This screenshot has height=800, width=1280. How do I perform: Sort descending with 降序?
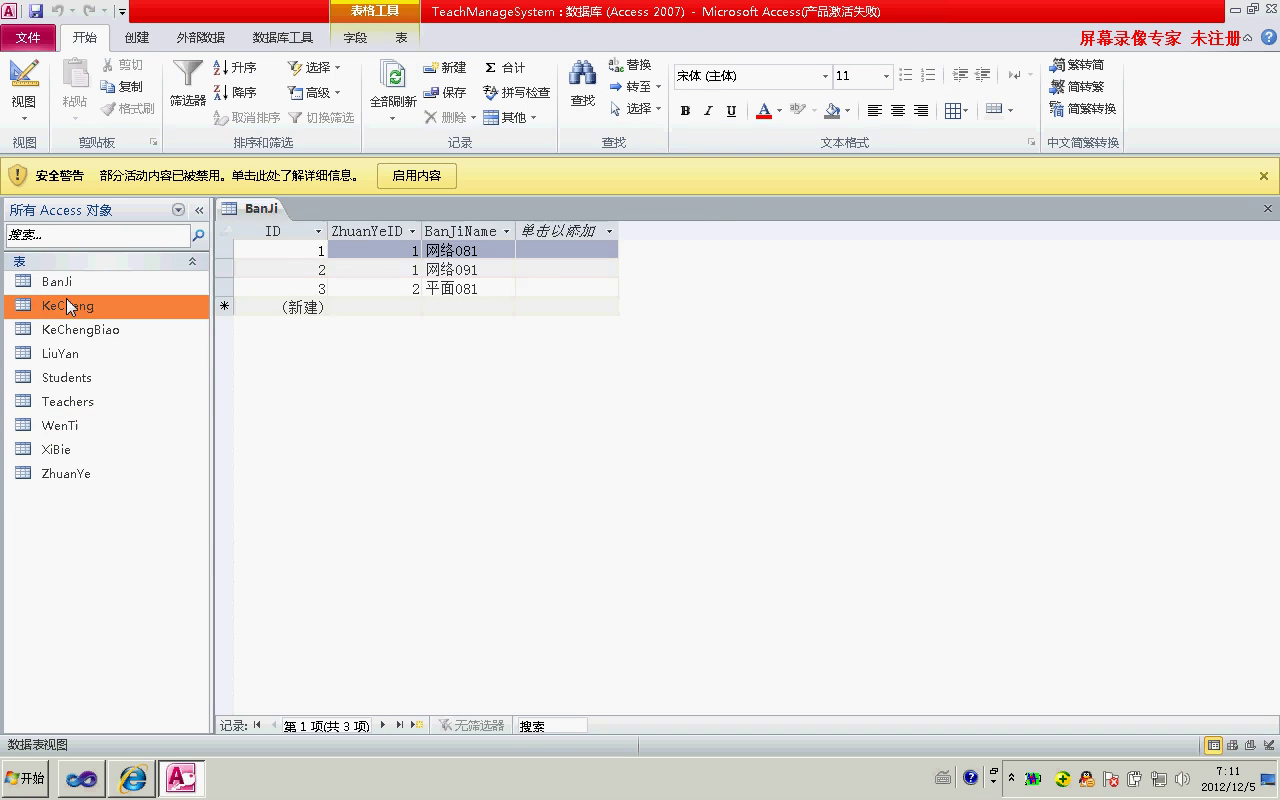pyautogui.click(x=236, y=92)
